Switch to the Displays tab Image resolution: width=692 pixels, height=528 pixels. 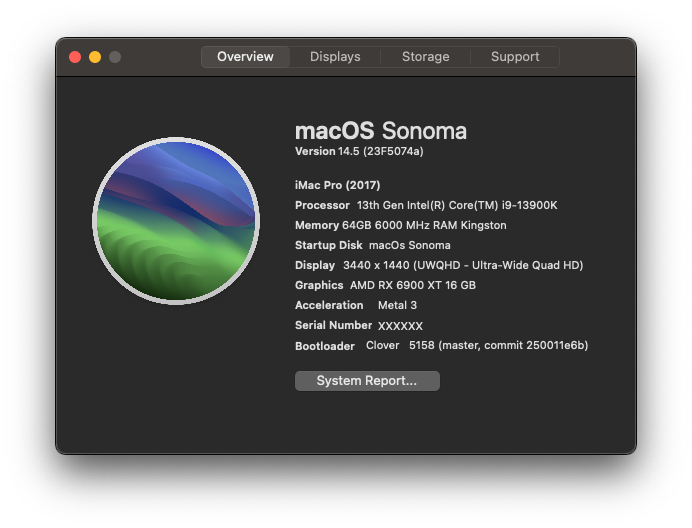click(x=335, y=57)
